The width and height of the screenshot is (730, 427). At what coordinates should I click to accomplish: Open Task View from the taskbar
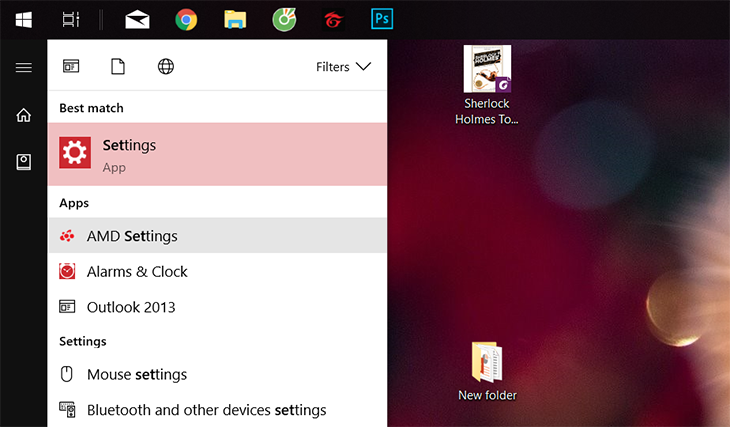point(71,20)
